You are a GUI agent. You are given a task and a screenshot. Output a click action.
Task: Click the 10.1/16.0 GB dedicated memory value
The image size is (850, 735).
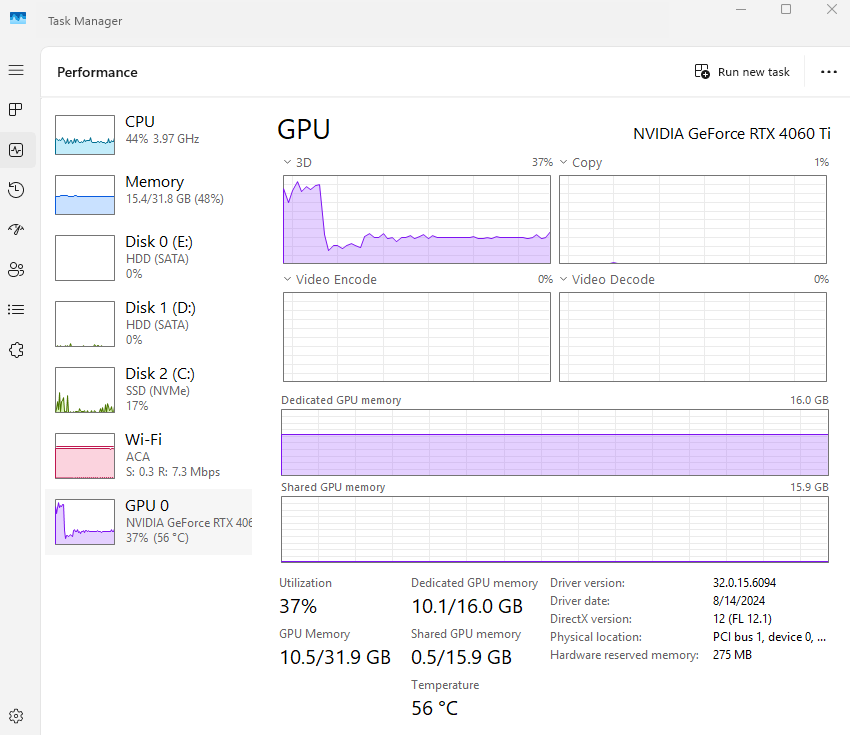click(467, 606)
